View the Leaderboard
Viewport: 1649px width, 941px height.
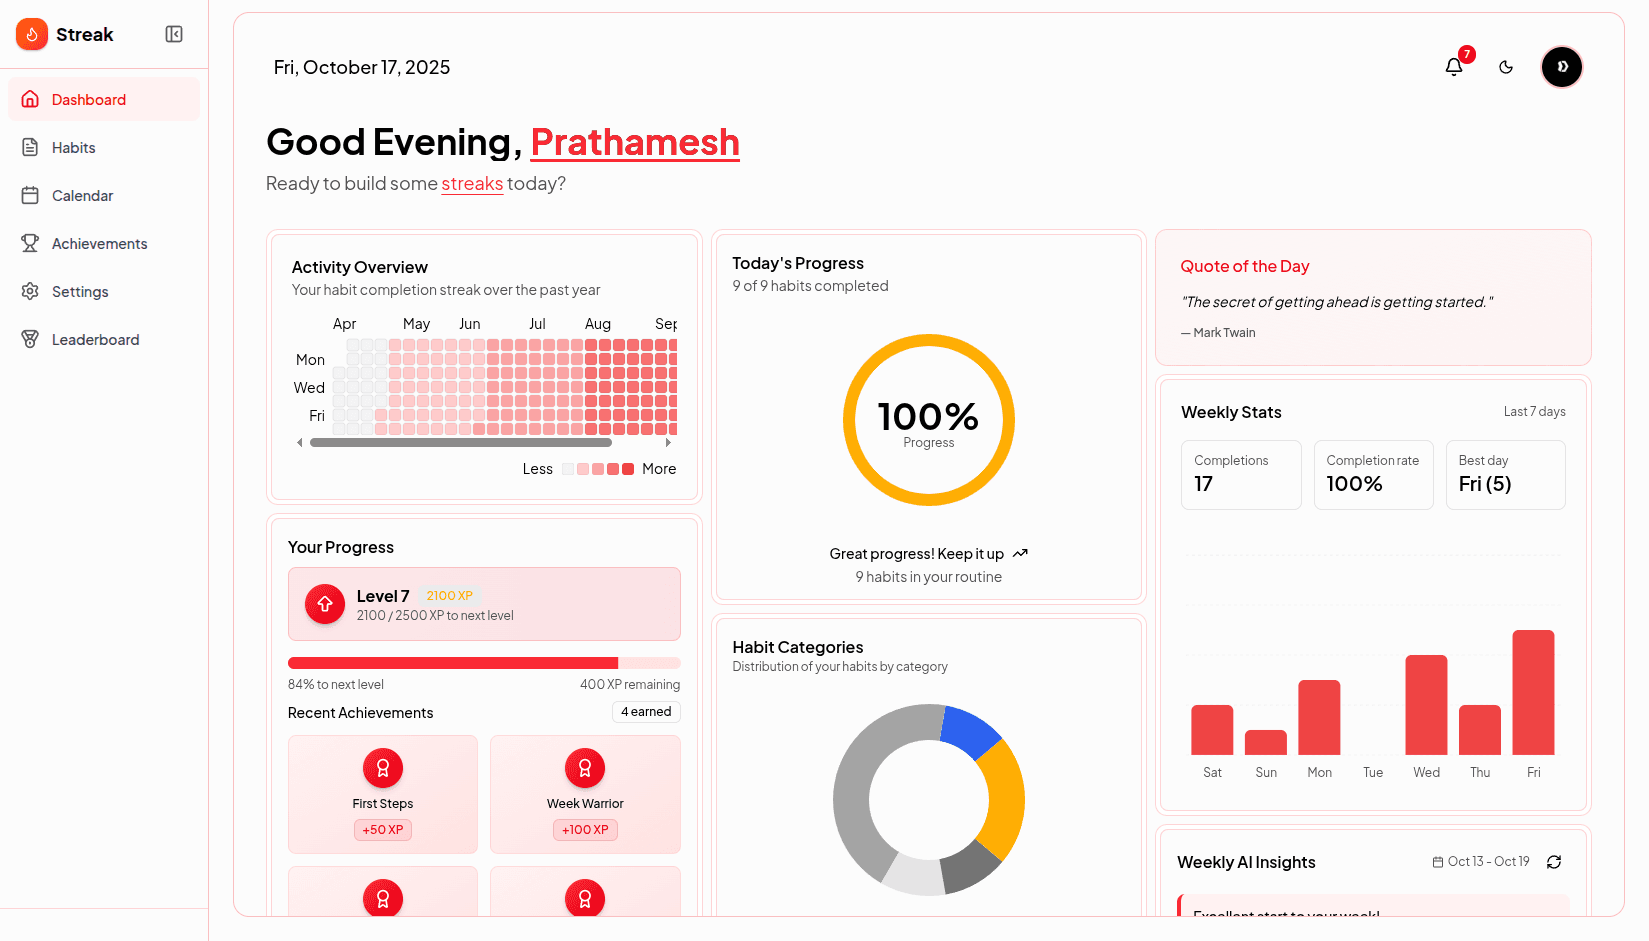(95, 340)
